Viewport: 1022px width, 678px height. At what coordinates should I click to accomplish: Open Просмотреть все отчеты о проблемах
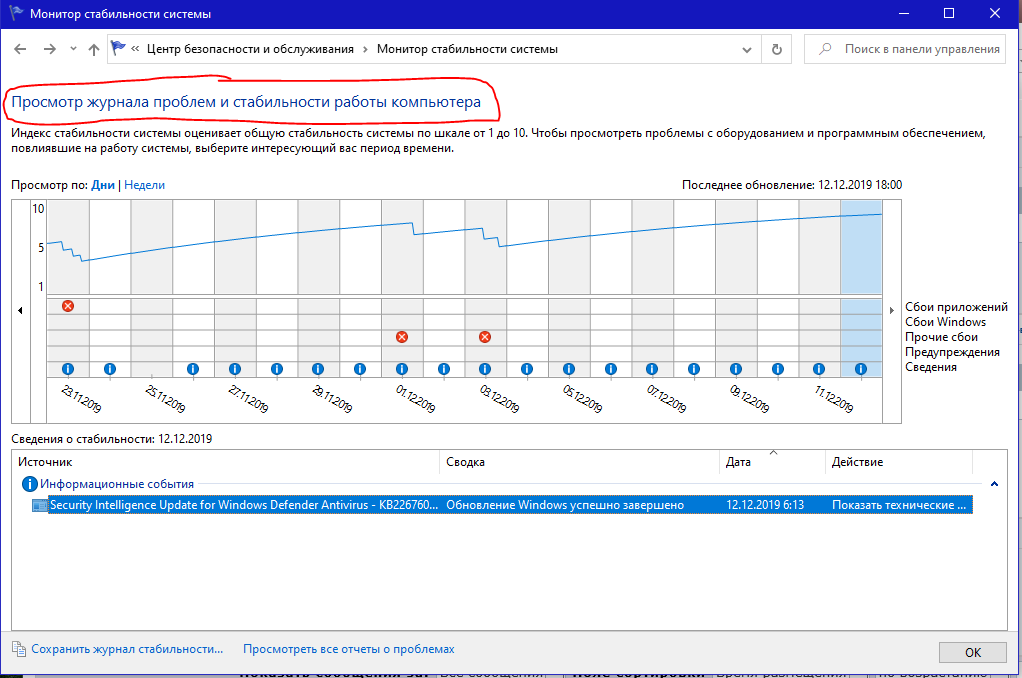click(349, 649)
